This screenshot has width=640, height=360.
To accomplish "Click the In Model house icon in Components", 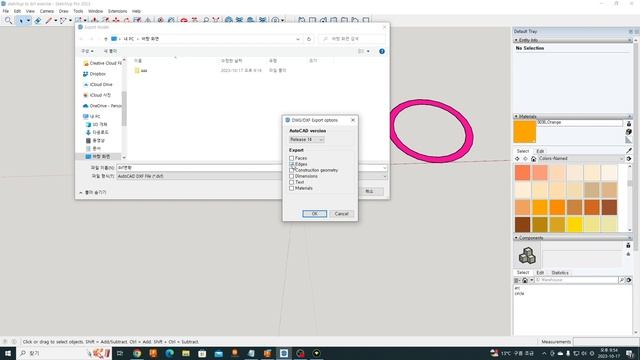I will click(x=525, y=280).
